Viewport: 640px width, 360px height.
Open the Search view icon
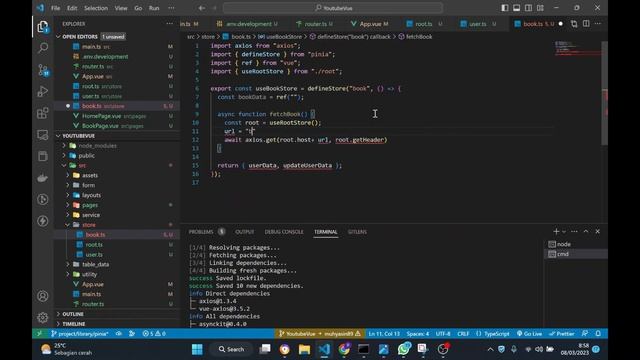click(x=43, y=48)
